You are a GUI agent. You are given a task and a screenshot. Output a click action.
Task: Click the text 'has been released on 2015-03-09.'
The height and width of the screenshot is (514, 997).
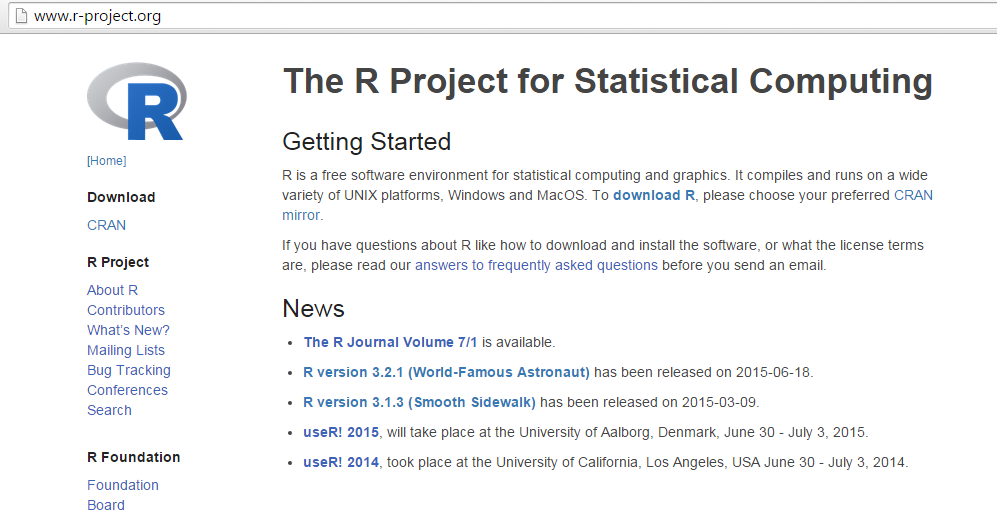[650, 402]
